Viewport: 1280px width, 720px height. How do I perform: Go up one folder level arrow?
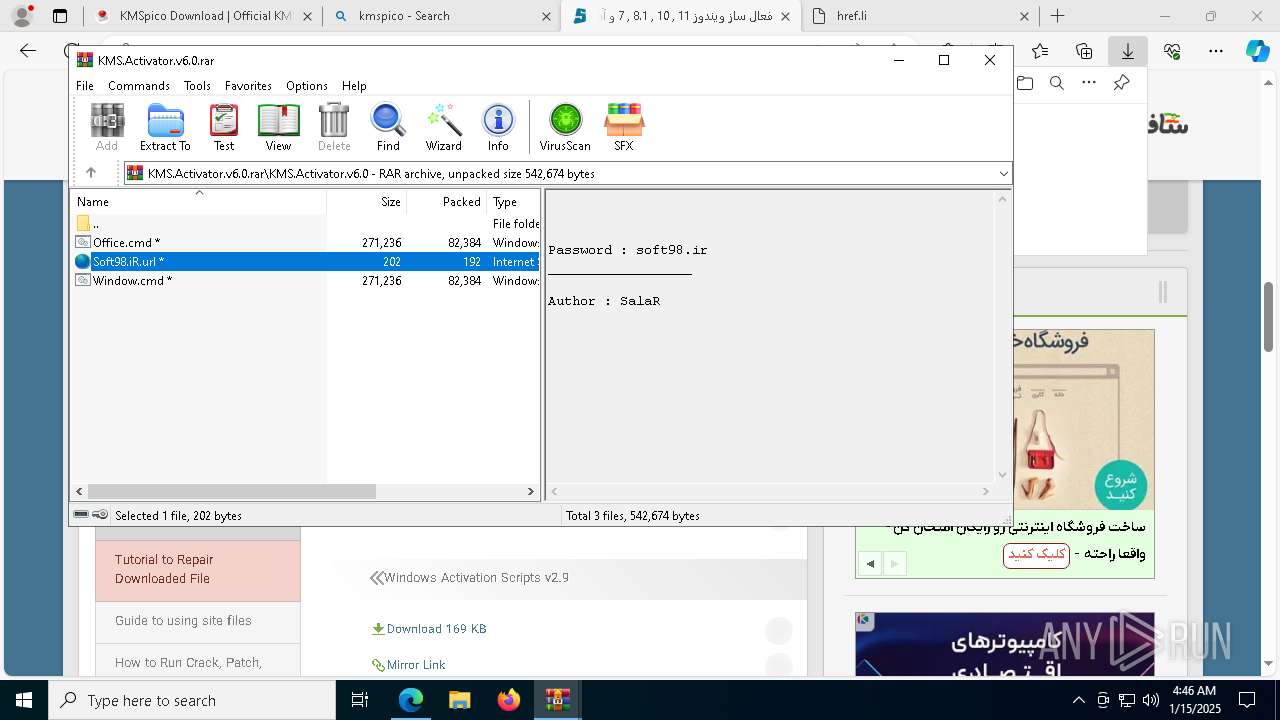pyautogui.click(x=91, y=173)
